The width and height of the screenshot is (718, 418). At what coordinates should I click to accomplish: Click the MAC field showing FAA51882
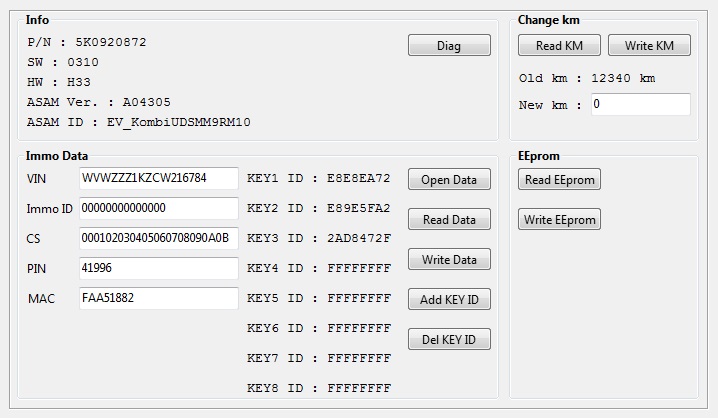(x=158, y=299)
